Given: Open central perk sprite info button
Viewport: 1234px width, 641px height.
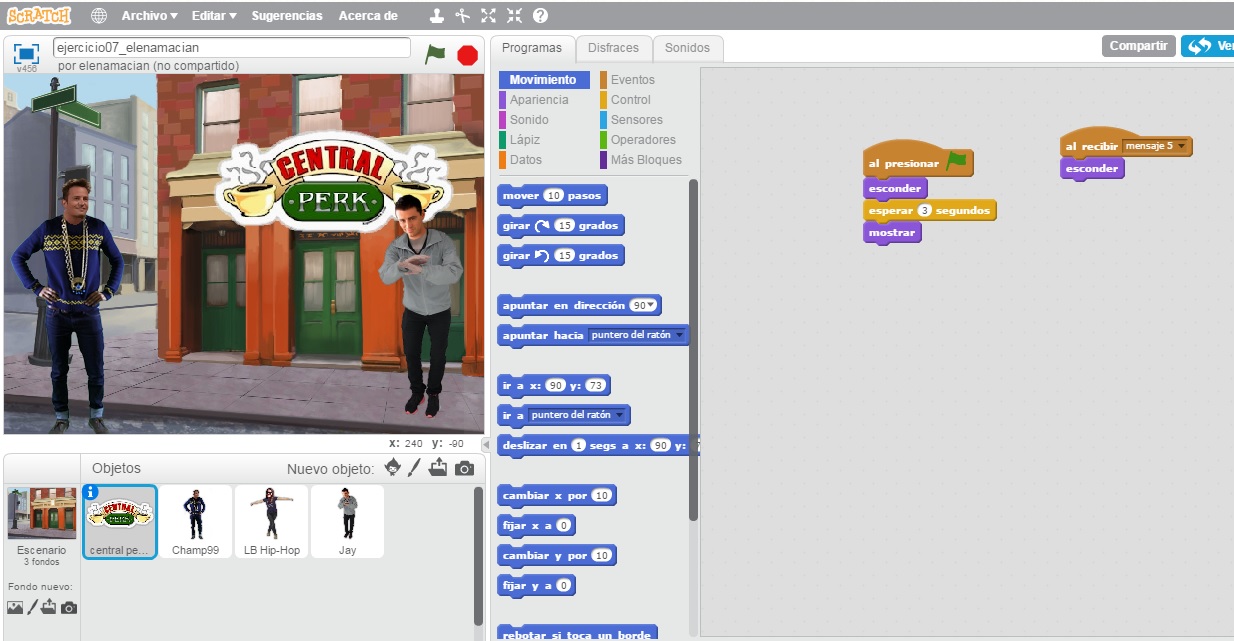Looking at the screenshot, I should click(x=91, y=492).
